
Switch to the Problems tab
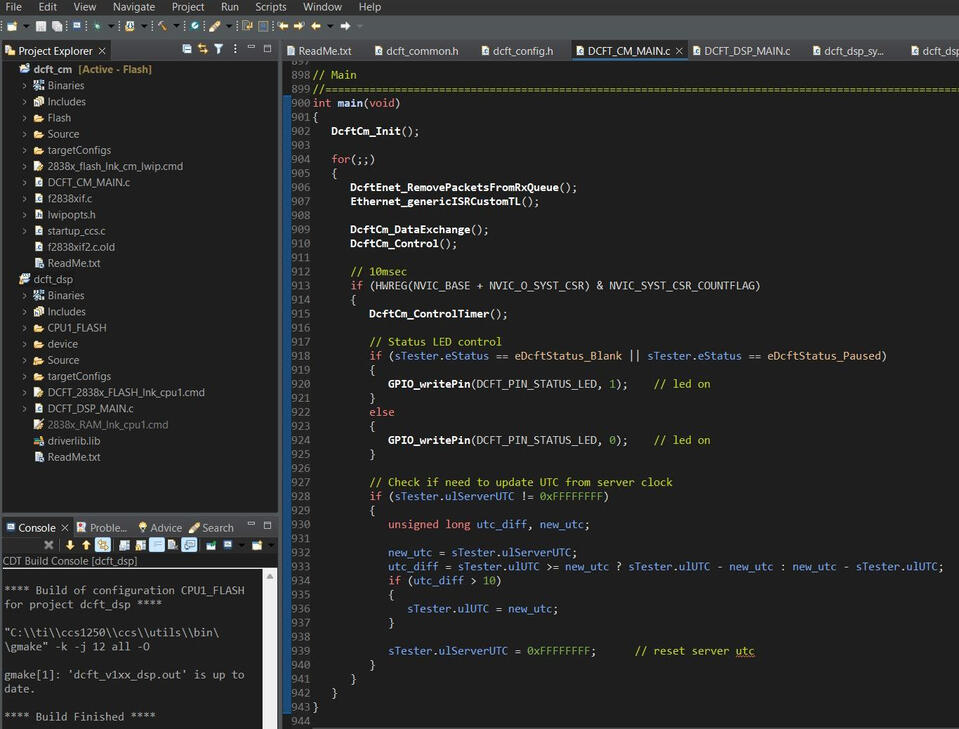pos(102,528)
